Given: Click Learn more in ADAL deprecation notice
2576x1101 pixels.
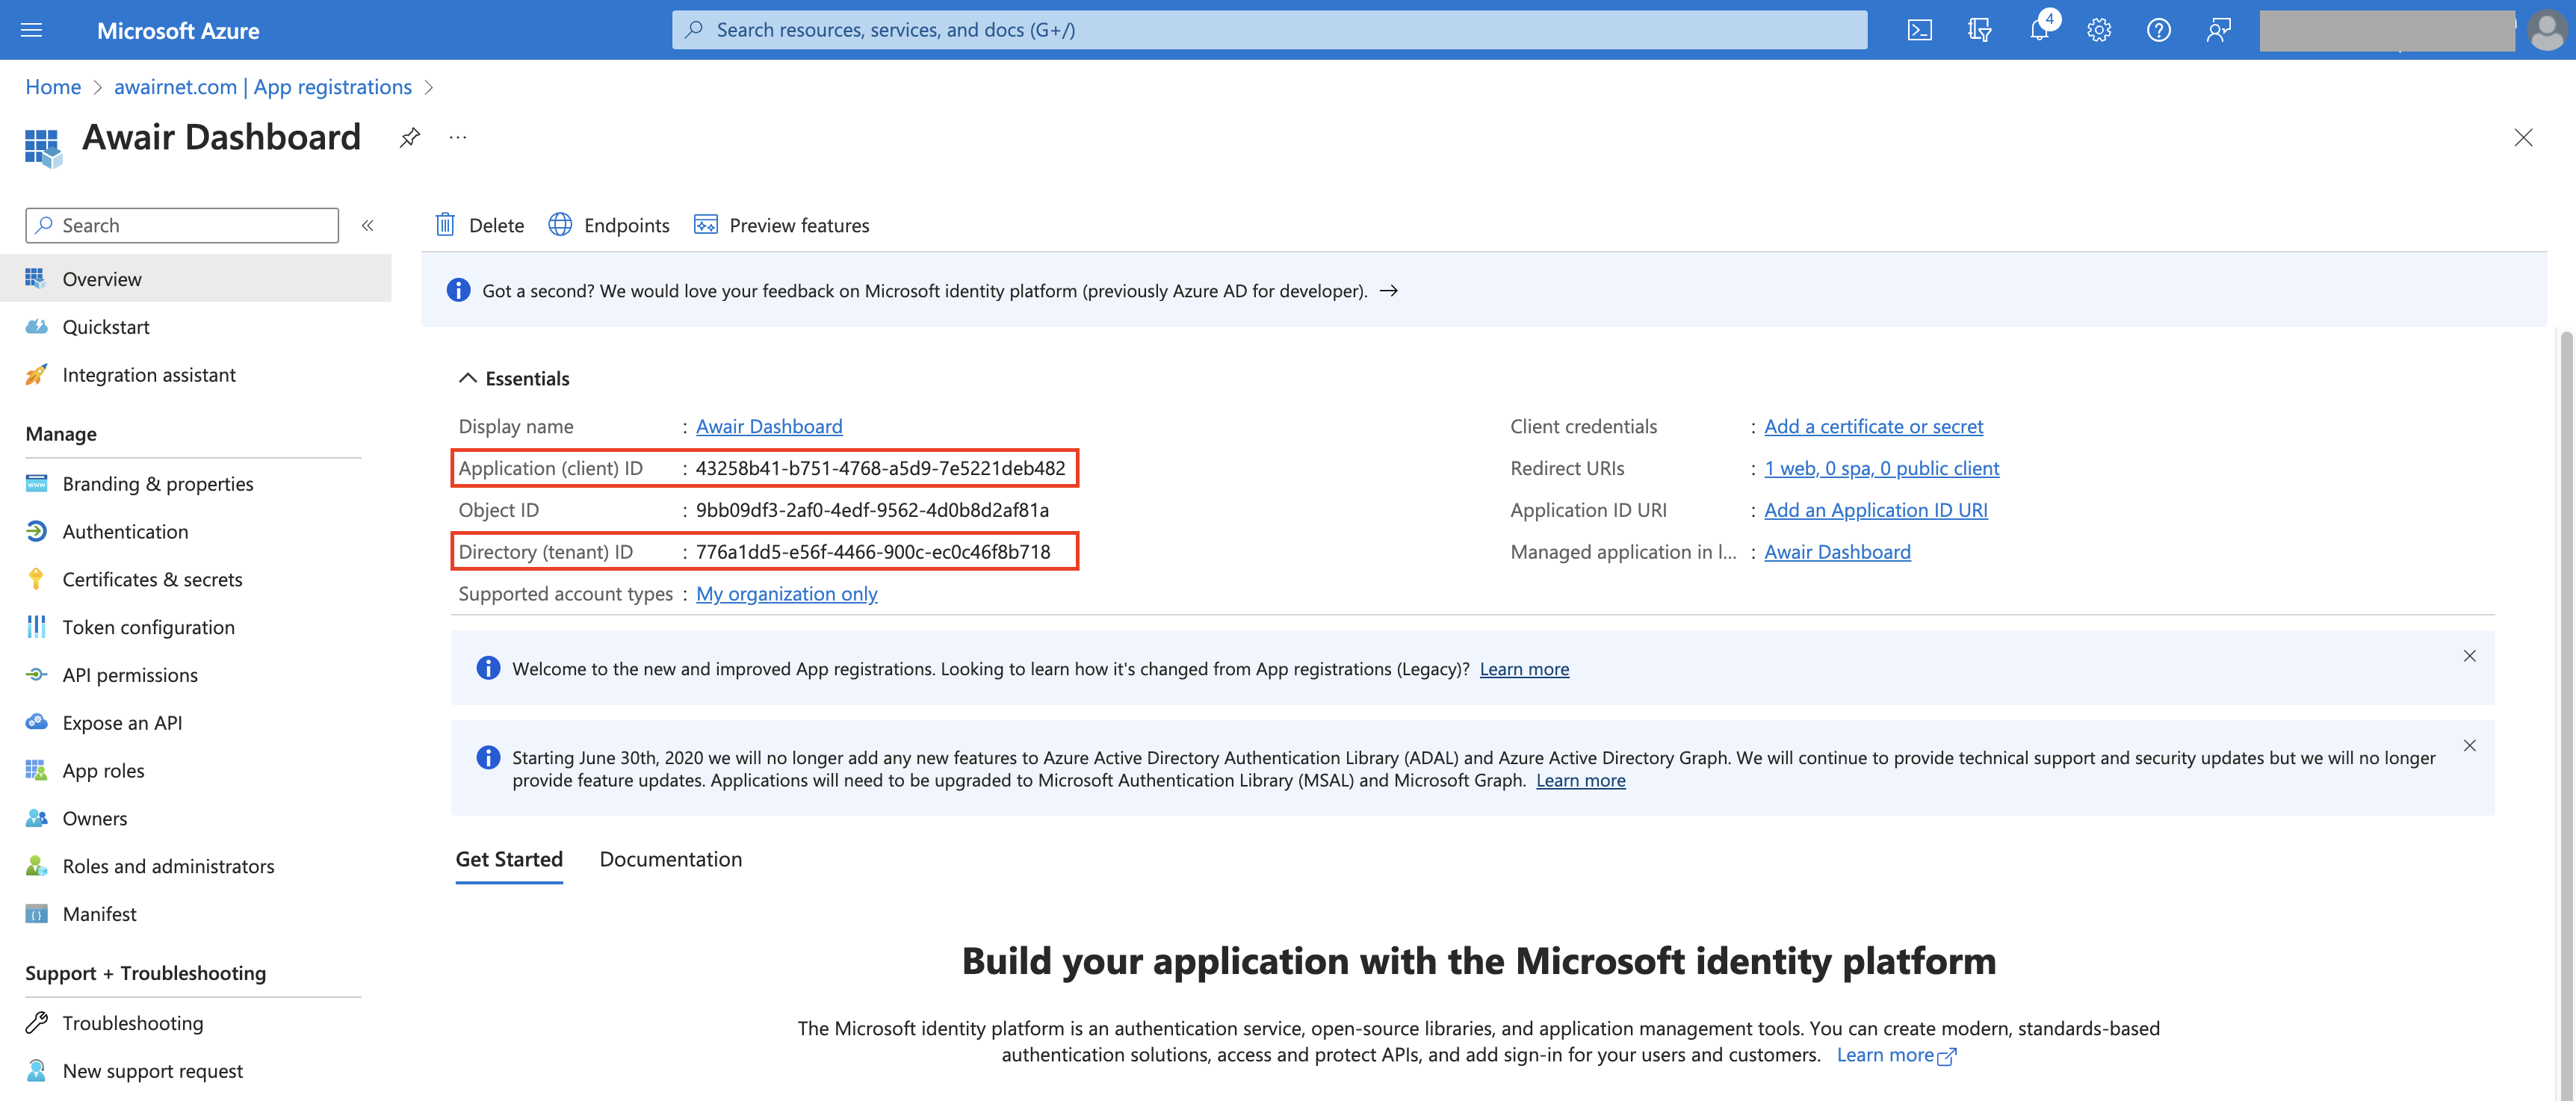Looking at the screenshot, I should point(1580,780).
